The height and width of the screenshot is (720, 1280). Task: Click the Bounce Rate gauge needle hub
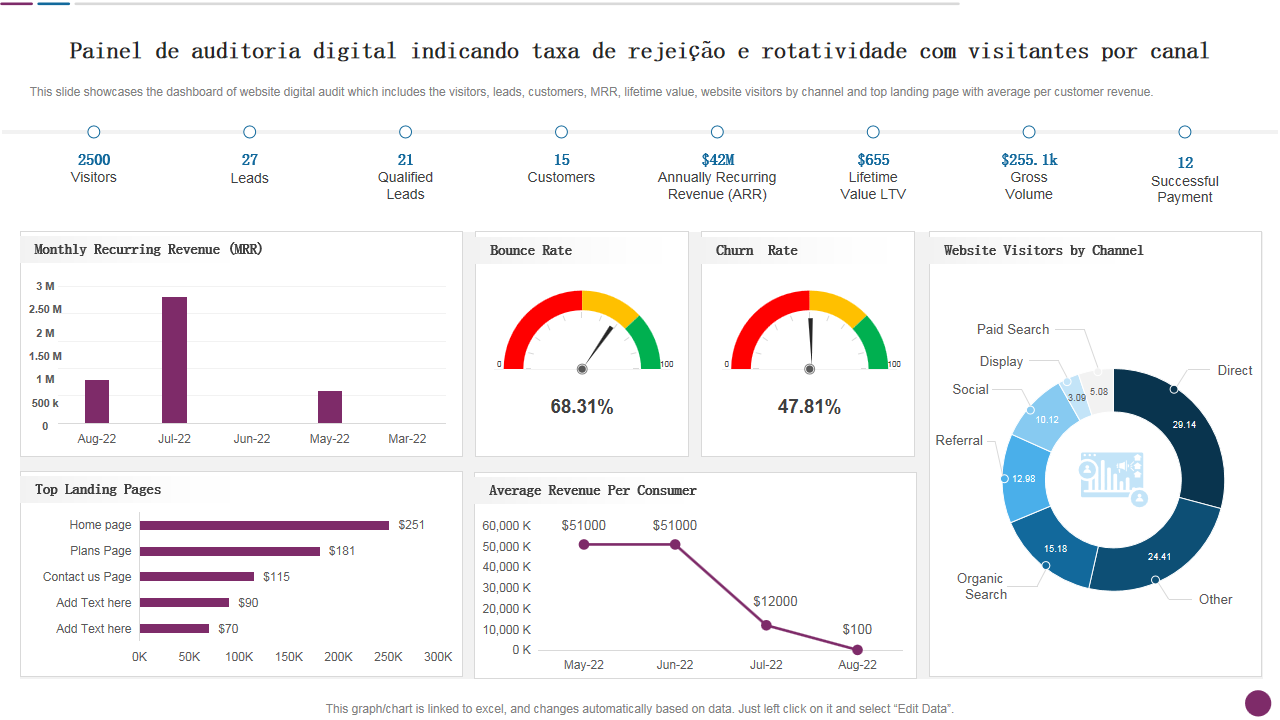click(582, 369)
